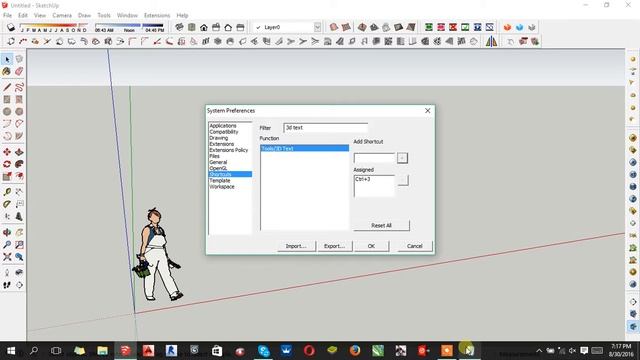The image size is (640, 360).
Task: Click the Zoom Extents tool
Action: tap(7, 257)
